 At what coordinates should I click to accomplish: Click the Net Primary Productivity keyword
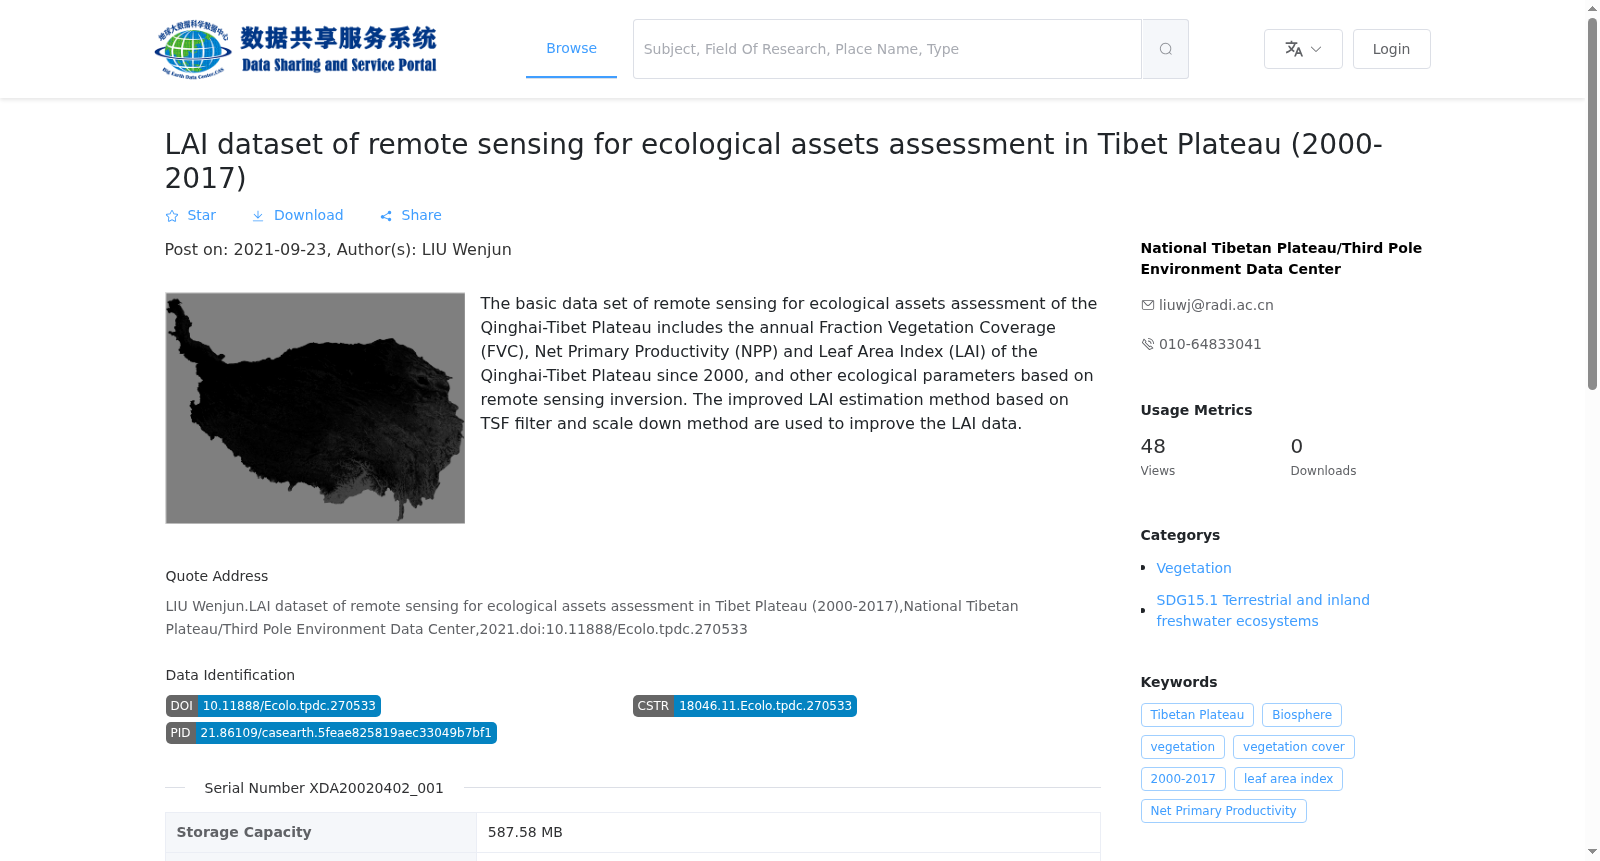1223,811
